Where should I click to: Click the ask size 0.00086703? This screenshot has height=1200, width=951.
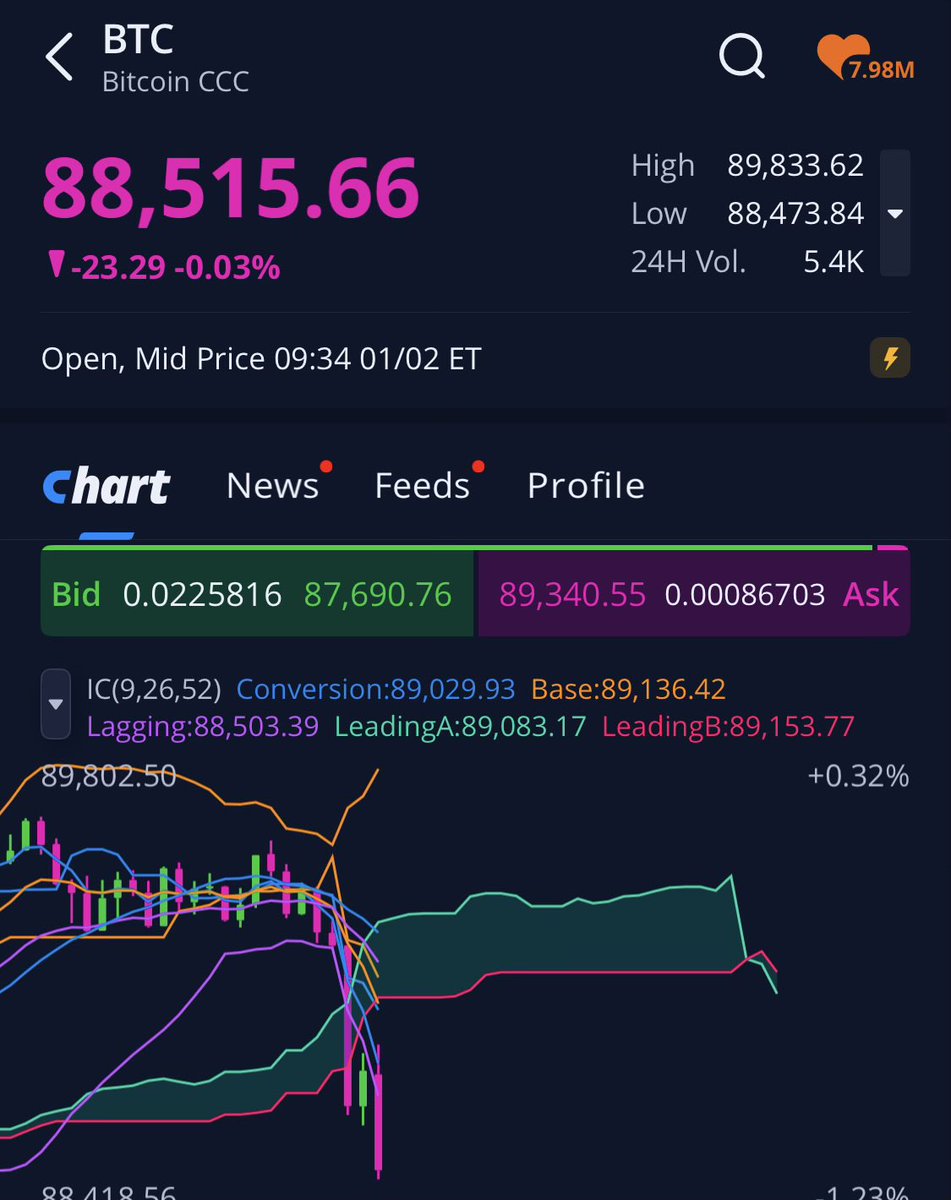tap(745, 595)
